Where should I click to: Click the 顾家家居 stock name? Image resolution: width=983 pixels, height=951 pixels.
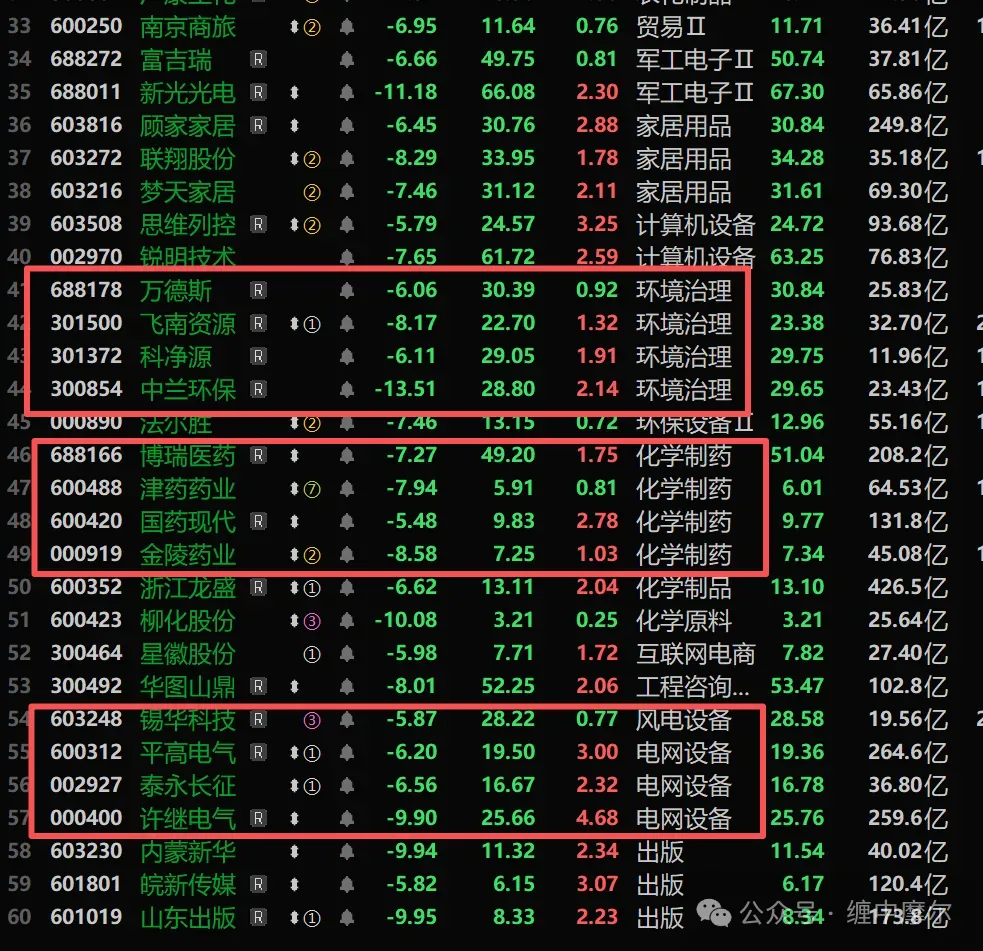[187, 126]
